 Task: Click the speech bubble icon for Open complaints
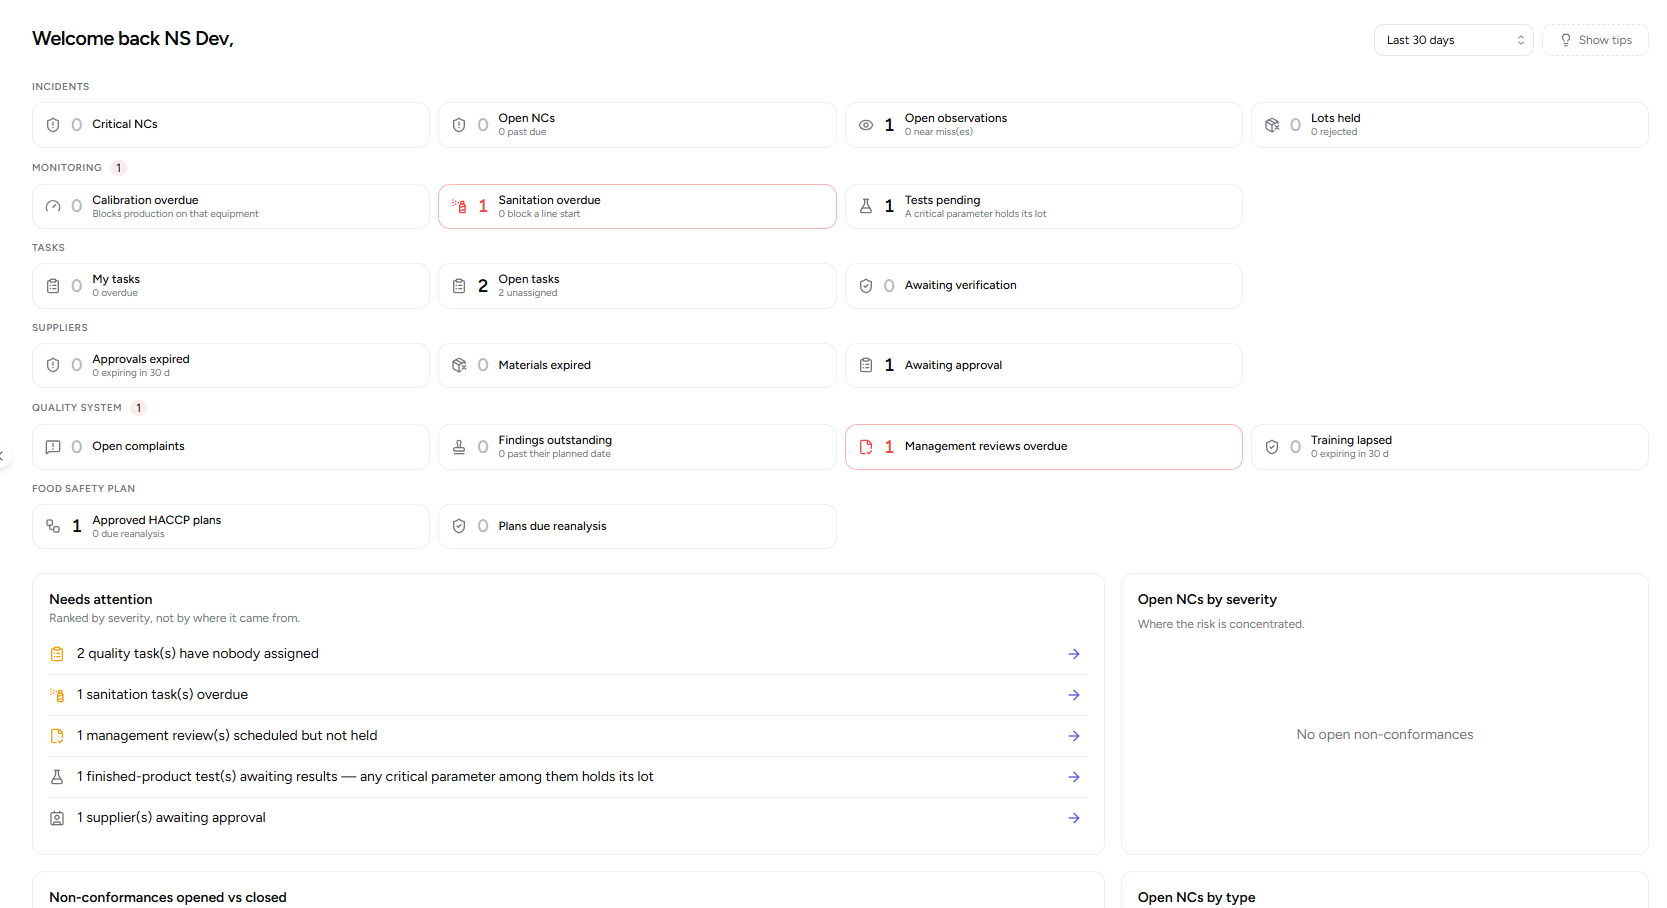click(53, 447)
